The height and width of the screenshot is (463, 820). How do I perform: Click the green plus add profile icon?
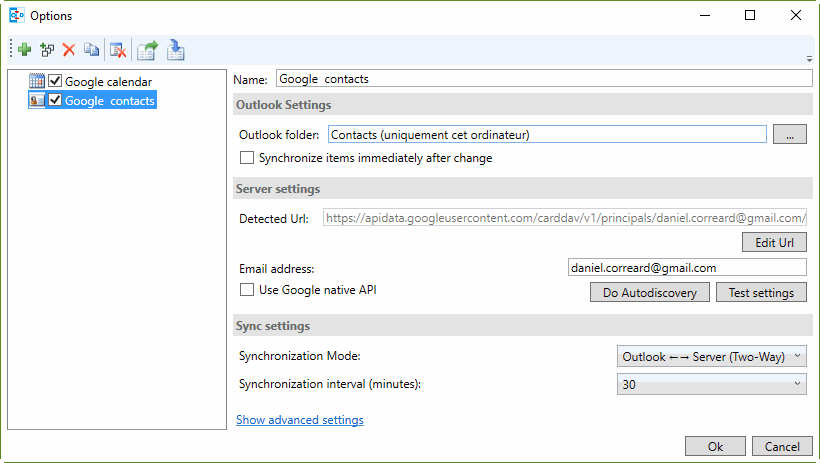point(25,49)
